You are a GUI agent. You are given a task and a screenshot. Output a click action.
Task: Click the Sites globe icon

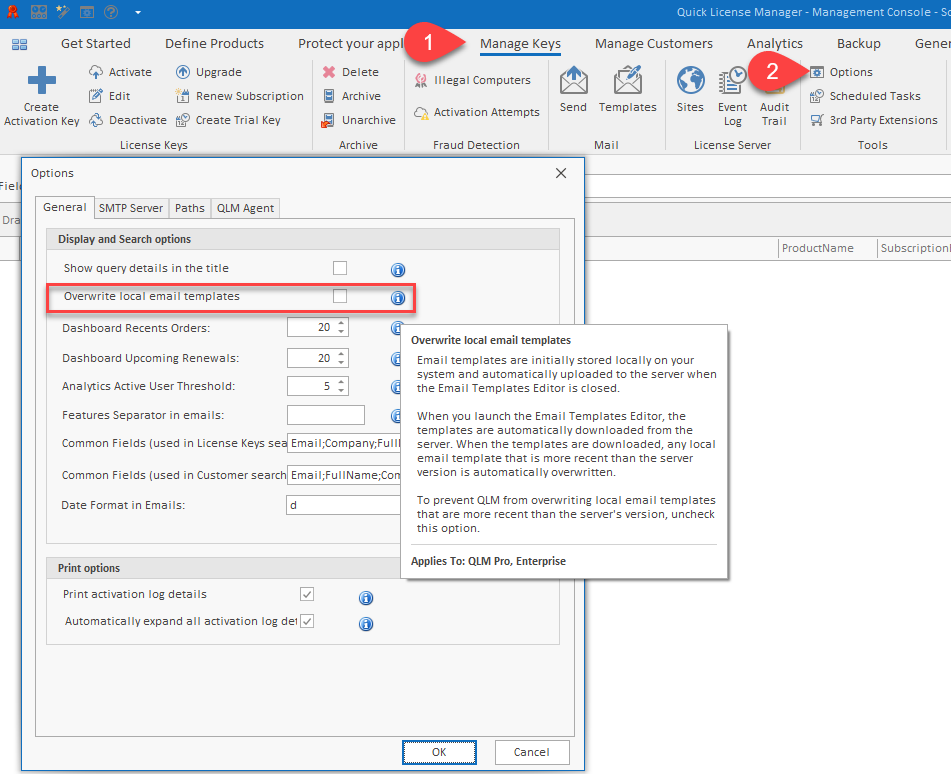(690, 80)
